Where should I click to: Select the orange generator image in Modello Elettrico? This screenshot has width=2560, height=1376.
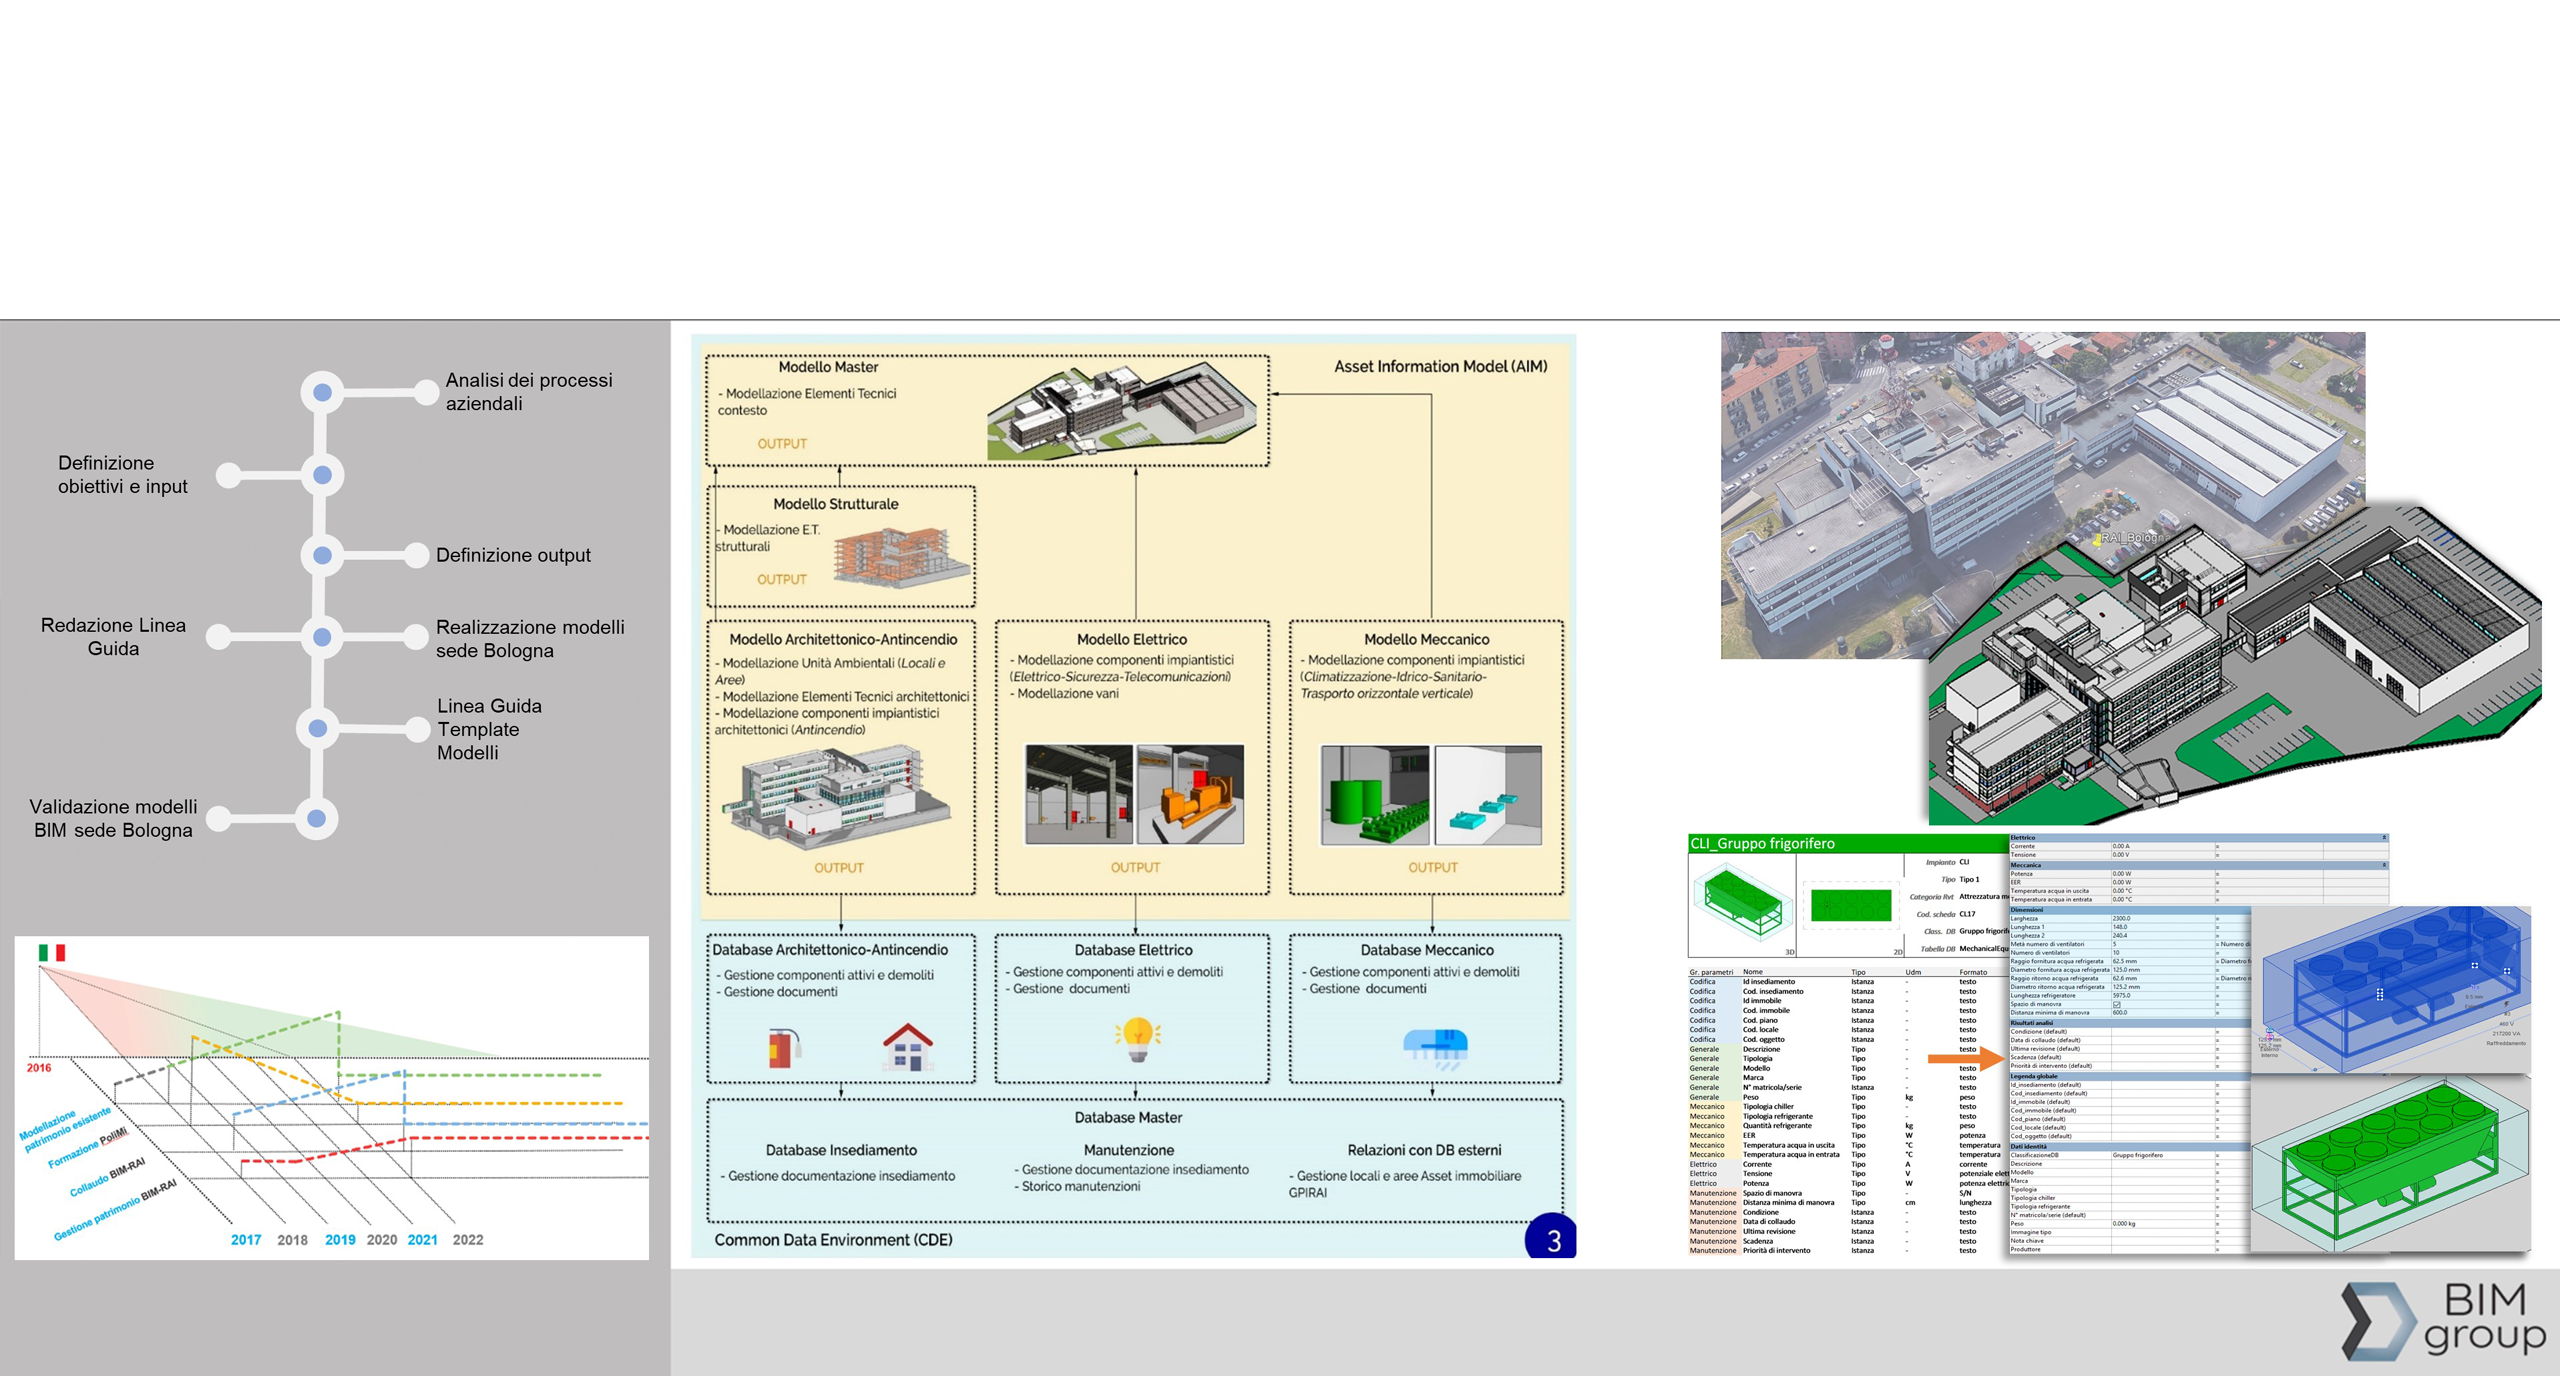[x=1191, y=795]
